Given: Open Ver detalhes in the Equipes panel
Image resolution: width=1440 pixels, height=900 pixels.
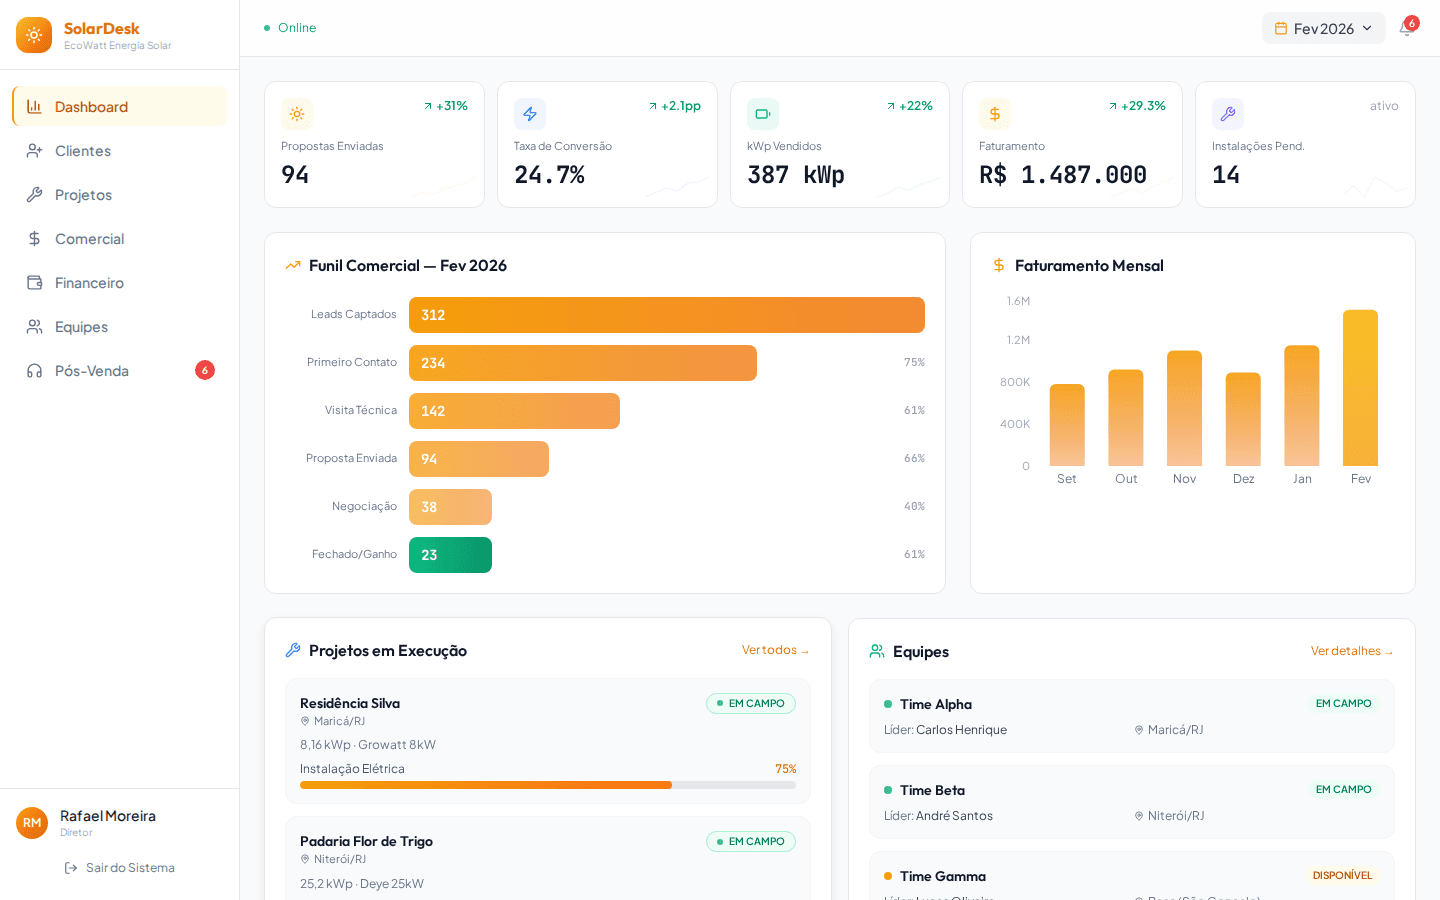Looking at the screenshot, I should pos(1352,650).
